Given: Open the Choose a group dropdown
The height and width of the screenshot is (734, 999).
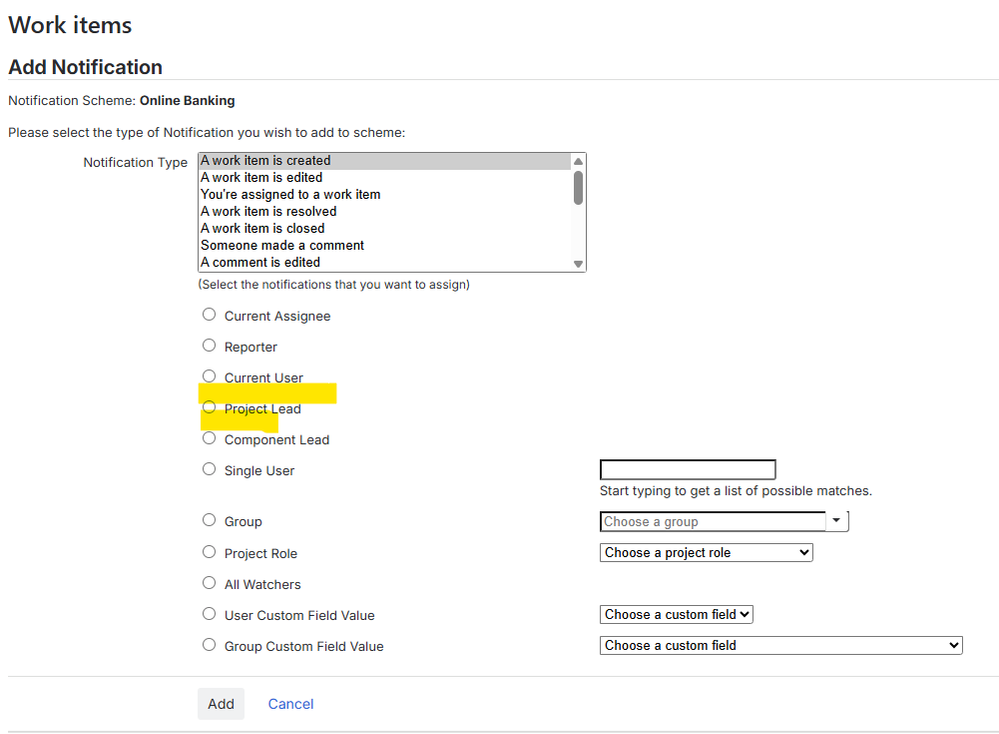Looking at the screenshot, I should click(x=836, y=520).
